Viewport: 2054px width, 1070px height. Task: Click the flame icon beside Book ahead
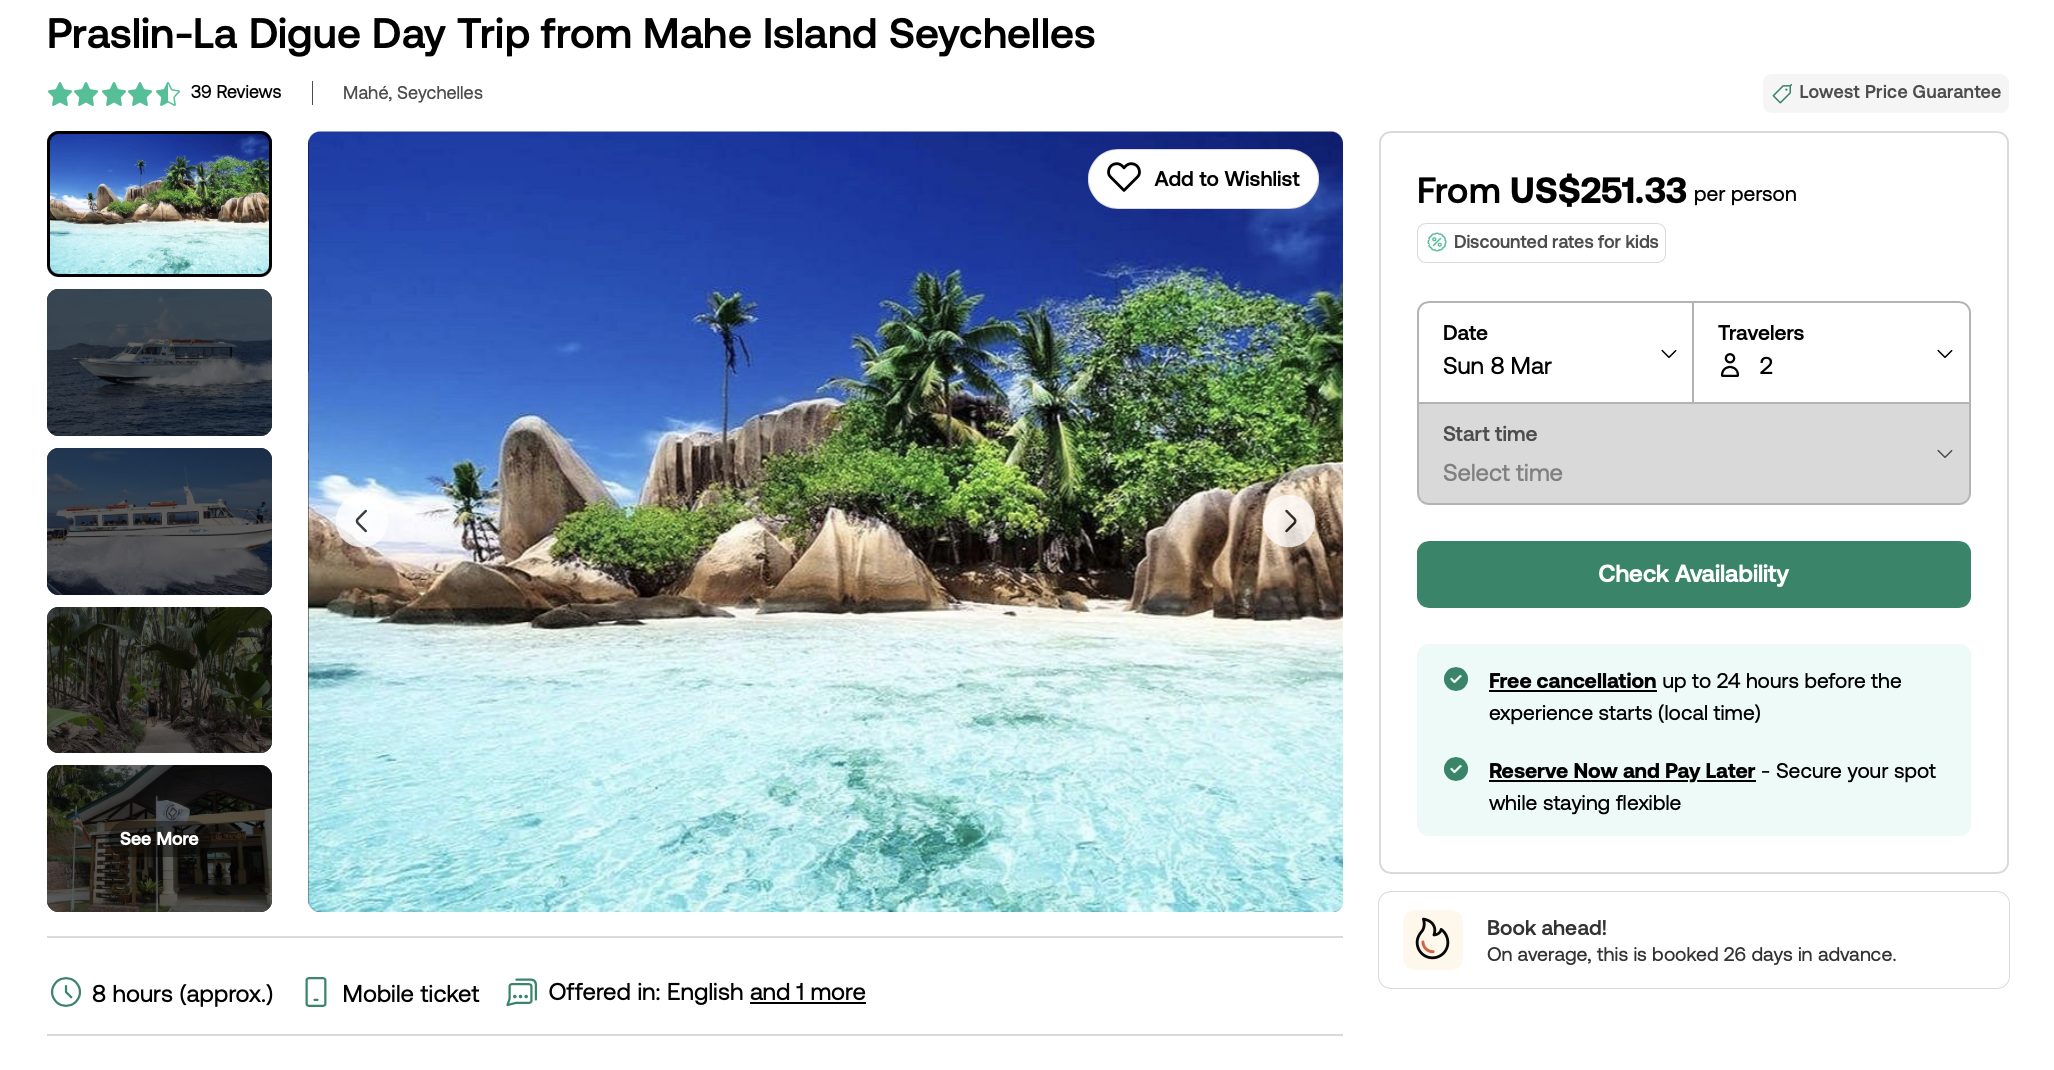coord(1432,940)
